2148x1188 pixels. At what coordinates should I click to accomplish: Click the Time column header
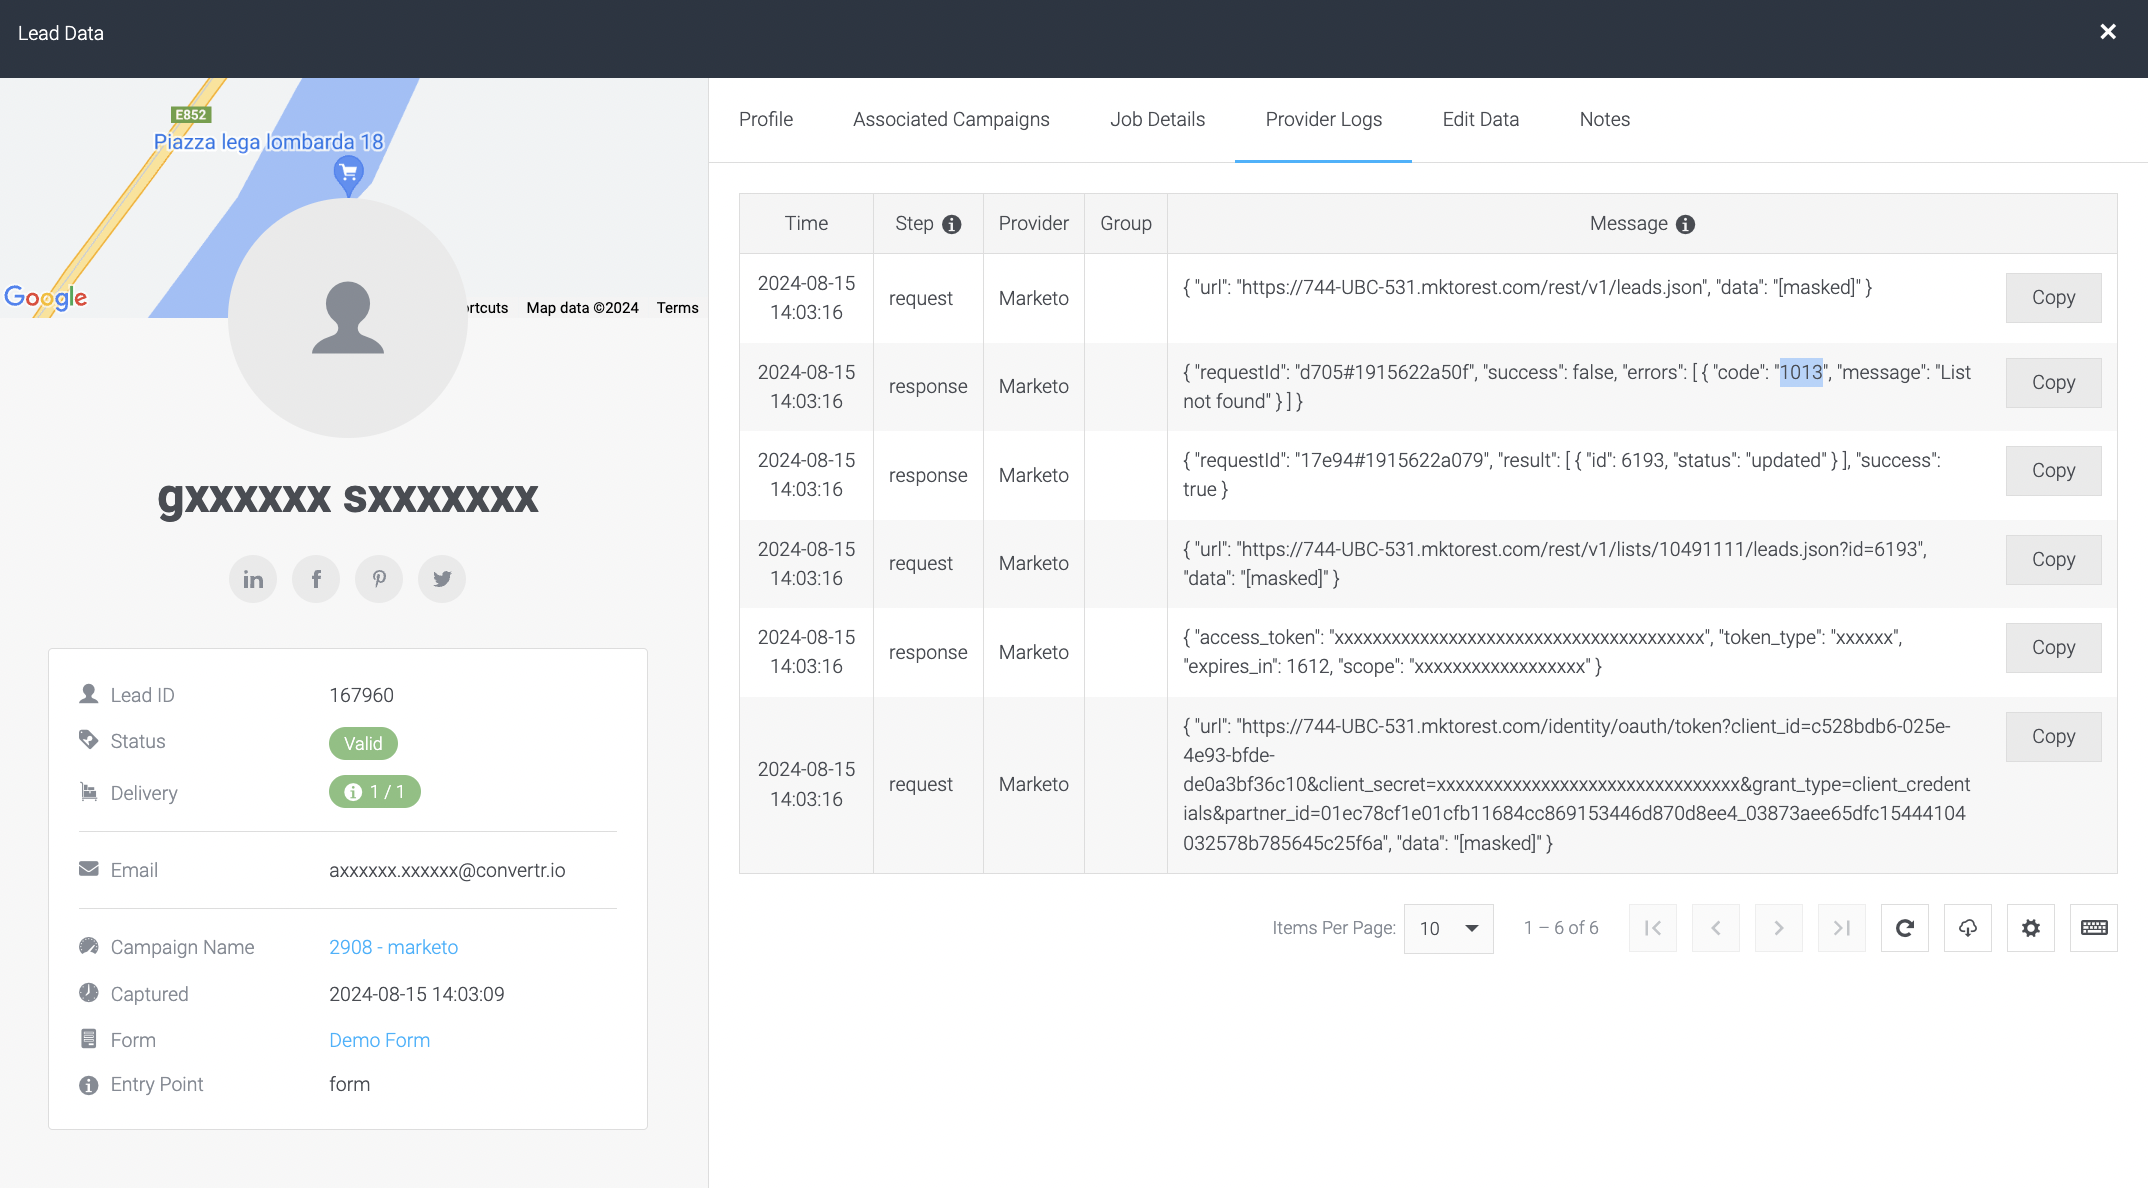tap(806, 223)
